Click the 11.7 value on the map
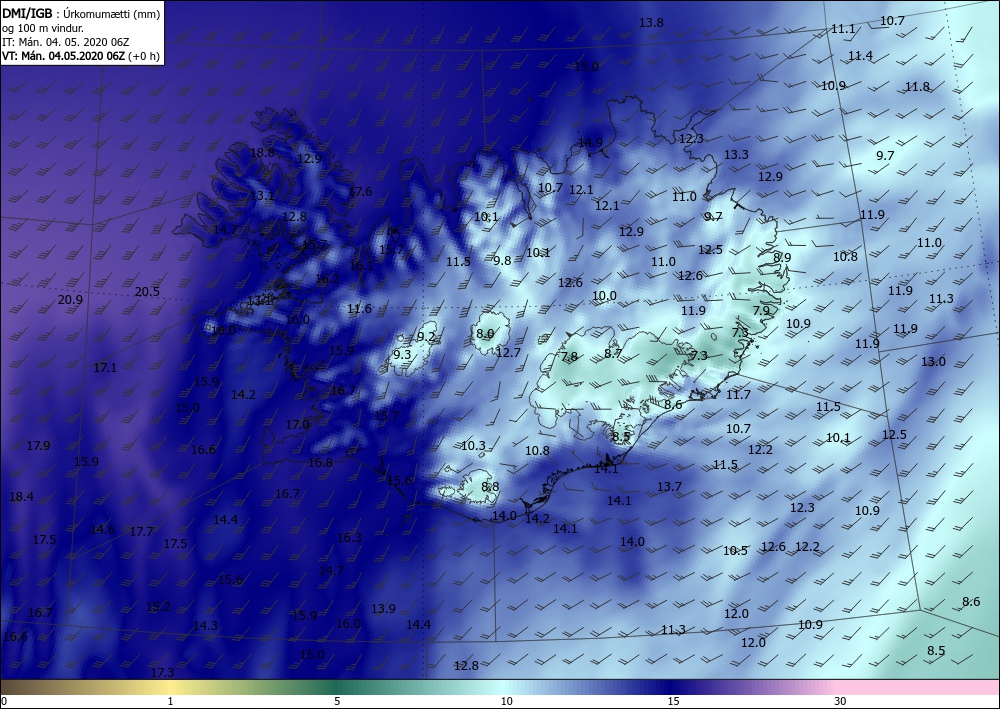Image resolution: width=1000 pixels, height=709 pixels. tap(739, 395)
